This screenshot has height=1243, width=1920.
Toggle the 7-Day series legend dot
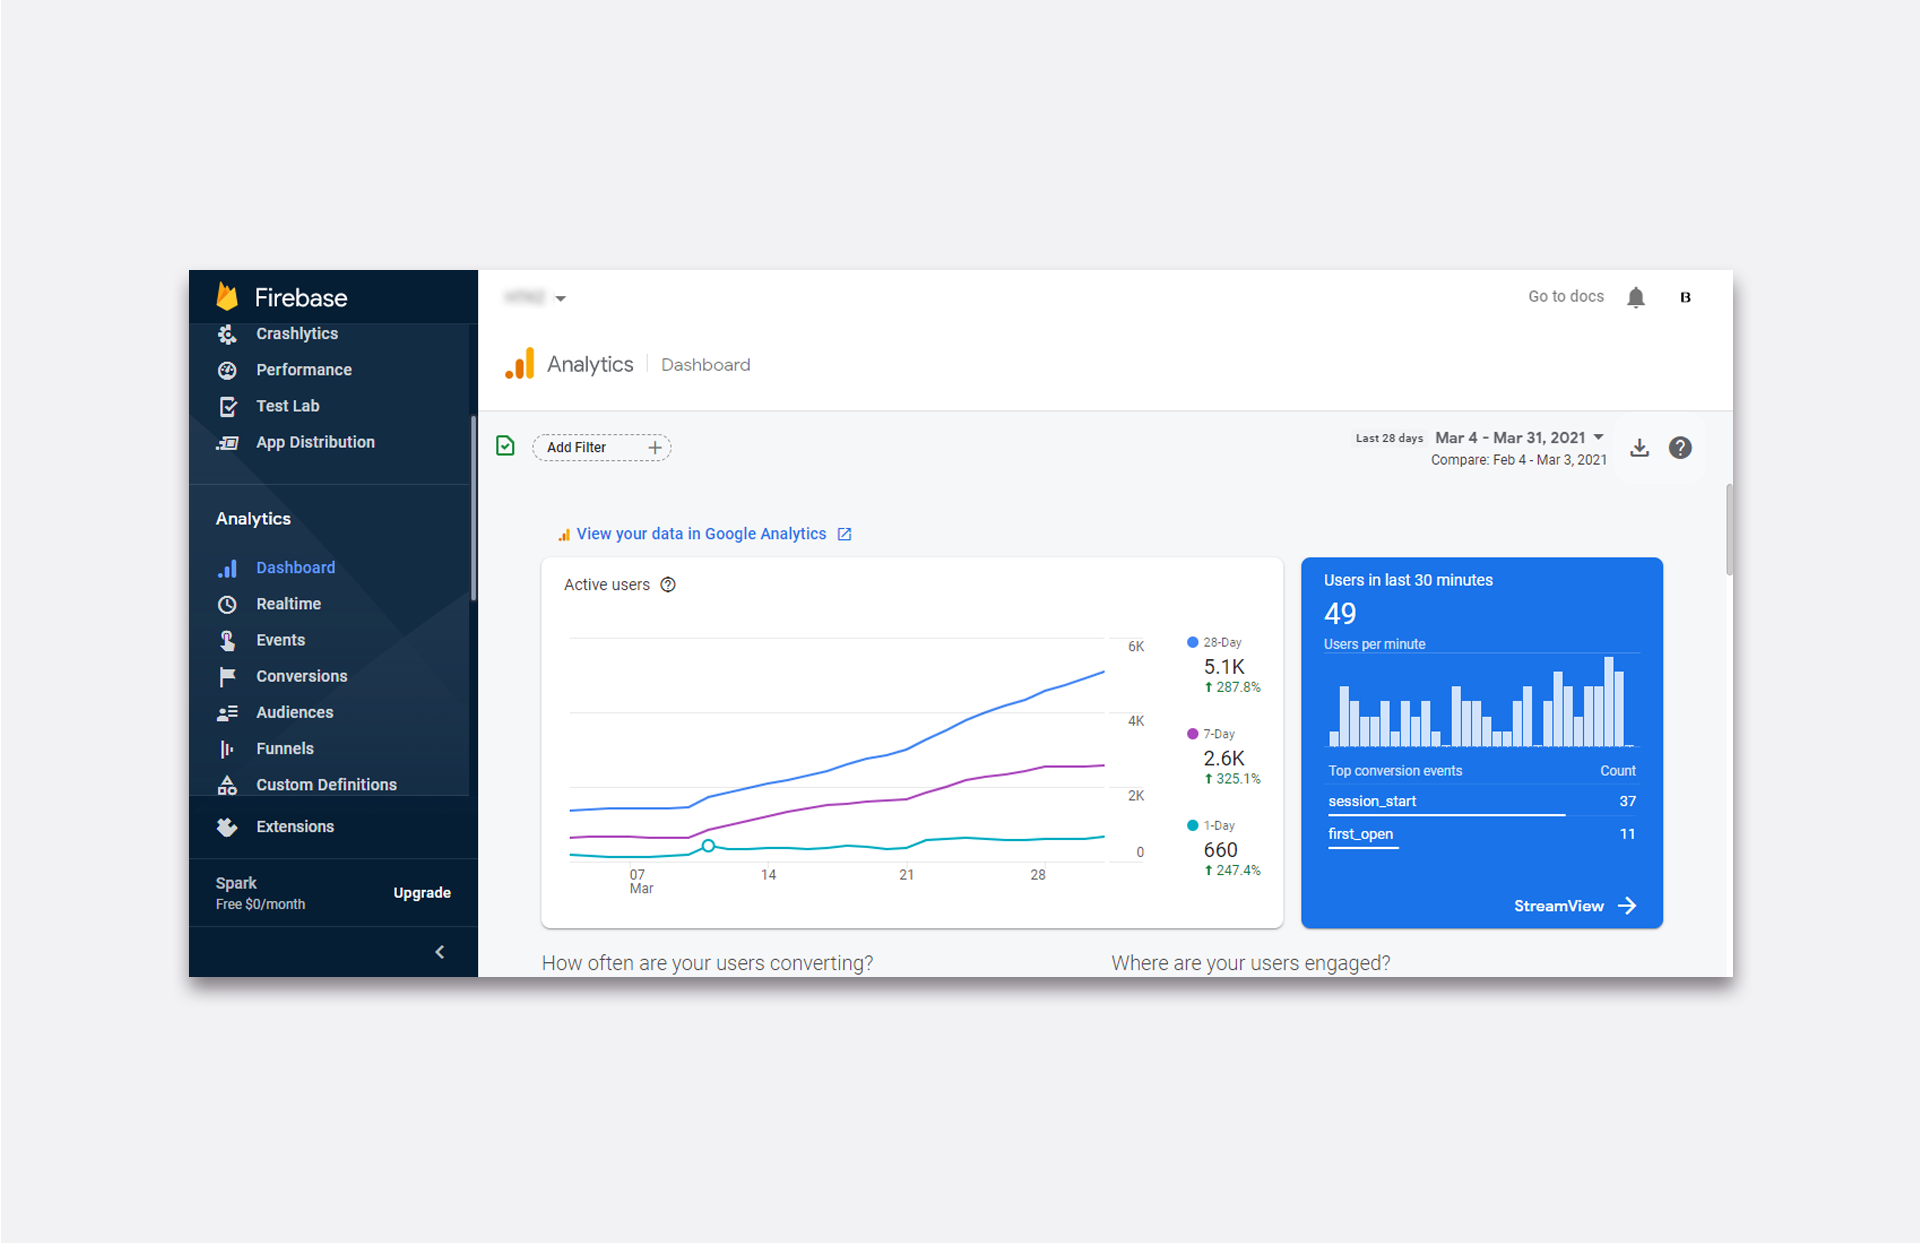(x=1192, y=734)
